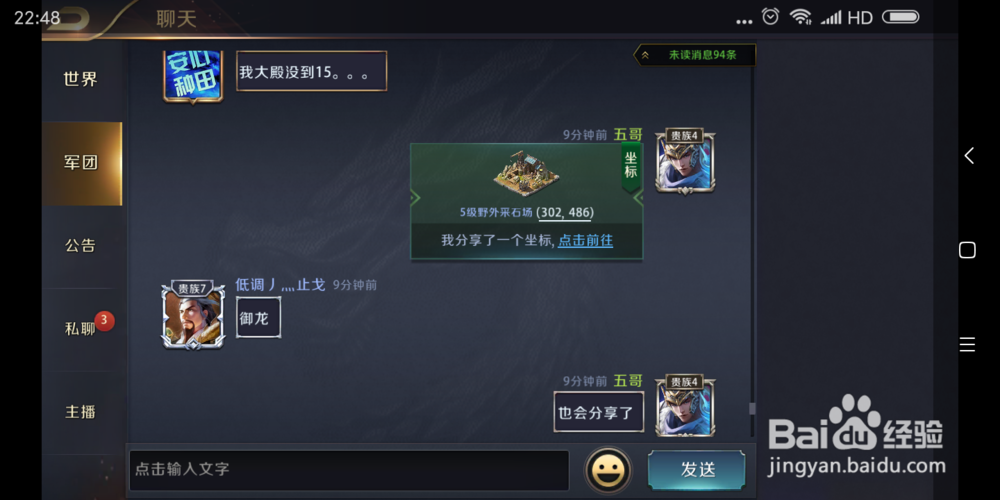Open the 公告 tab
The width and height of the screenshot is (1000, 500).
point(82,246)
